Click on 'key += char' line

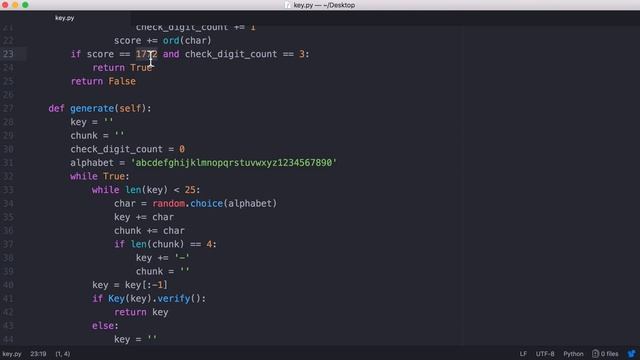(x=144, y=217)
